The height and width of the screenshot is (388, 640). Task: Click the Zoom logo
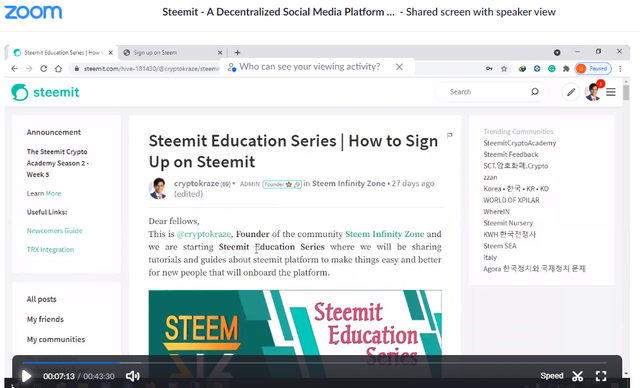pyautogui.click(x=33, y=12)
